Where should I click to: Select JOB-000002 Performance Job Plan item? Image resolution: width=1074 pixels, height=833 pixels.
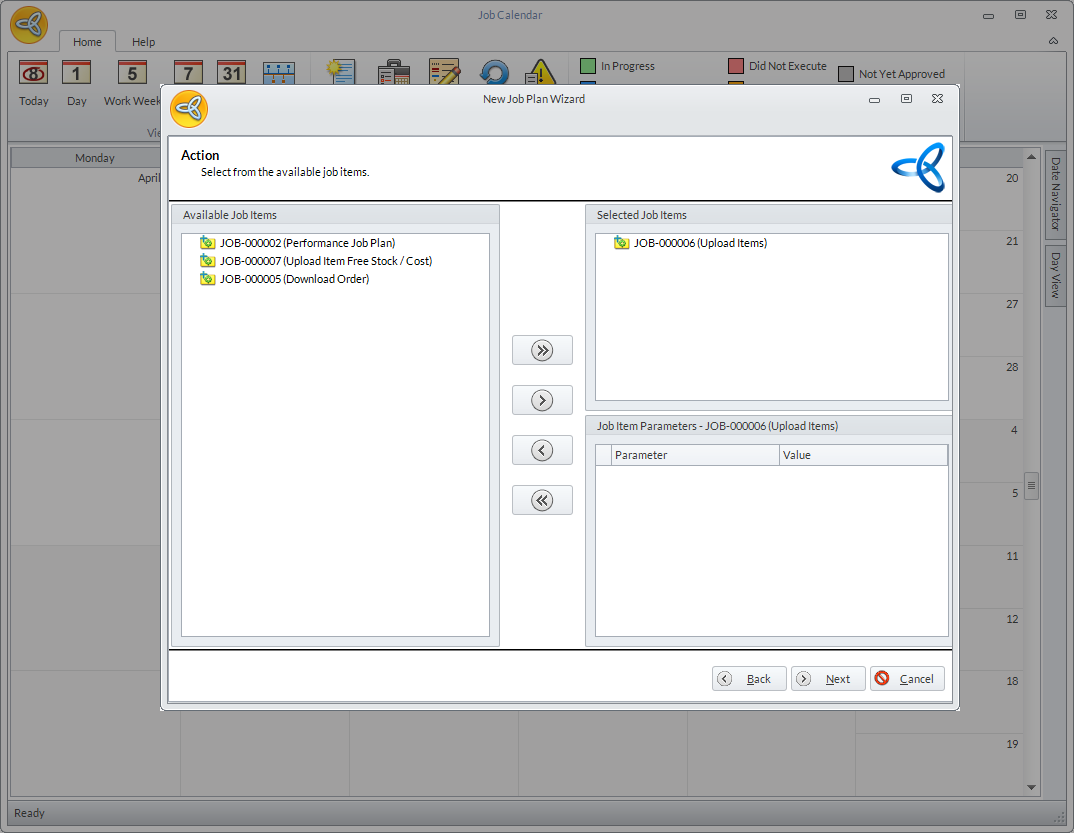coord(307,243)
